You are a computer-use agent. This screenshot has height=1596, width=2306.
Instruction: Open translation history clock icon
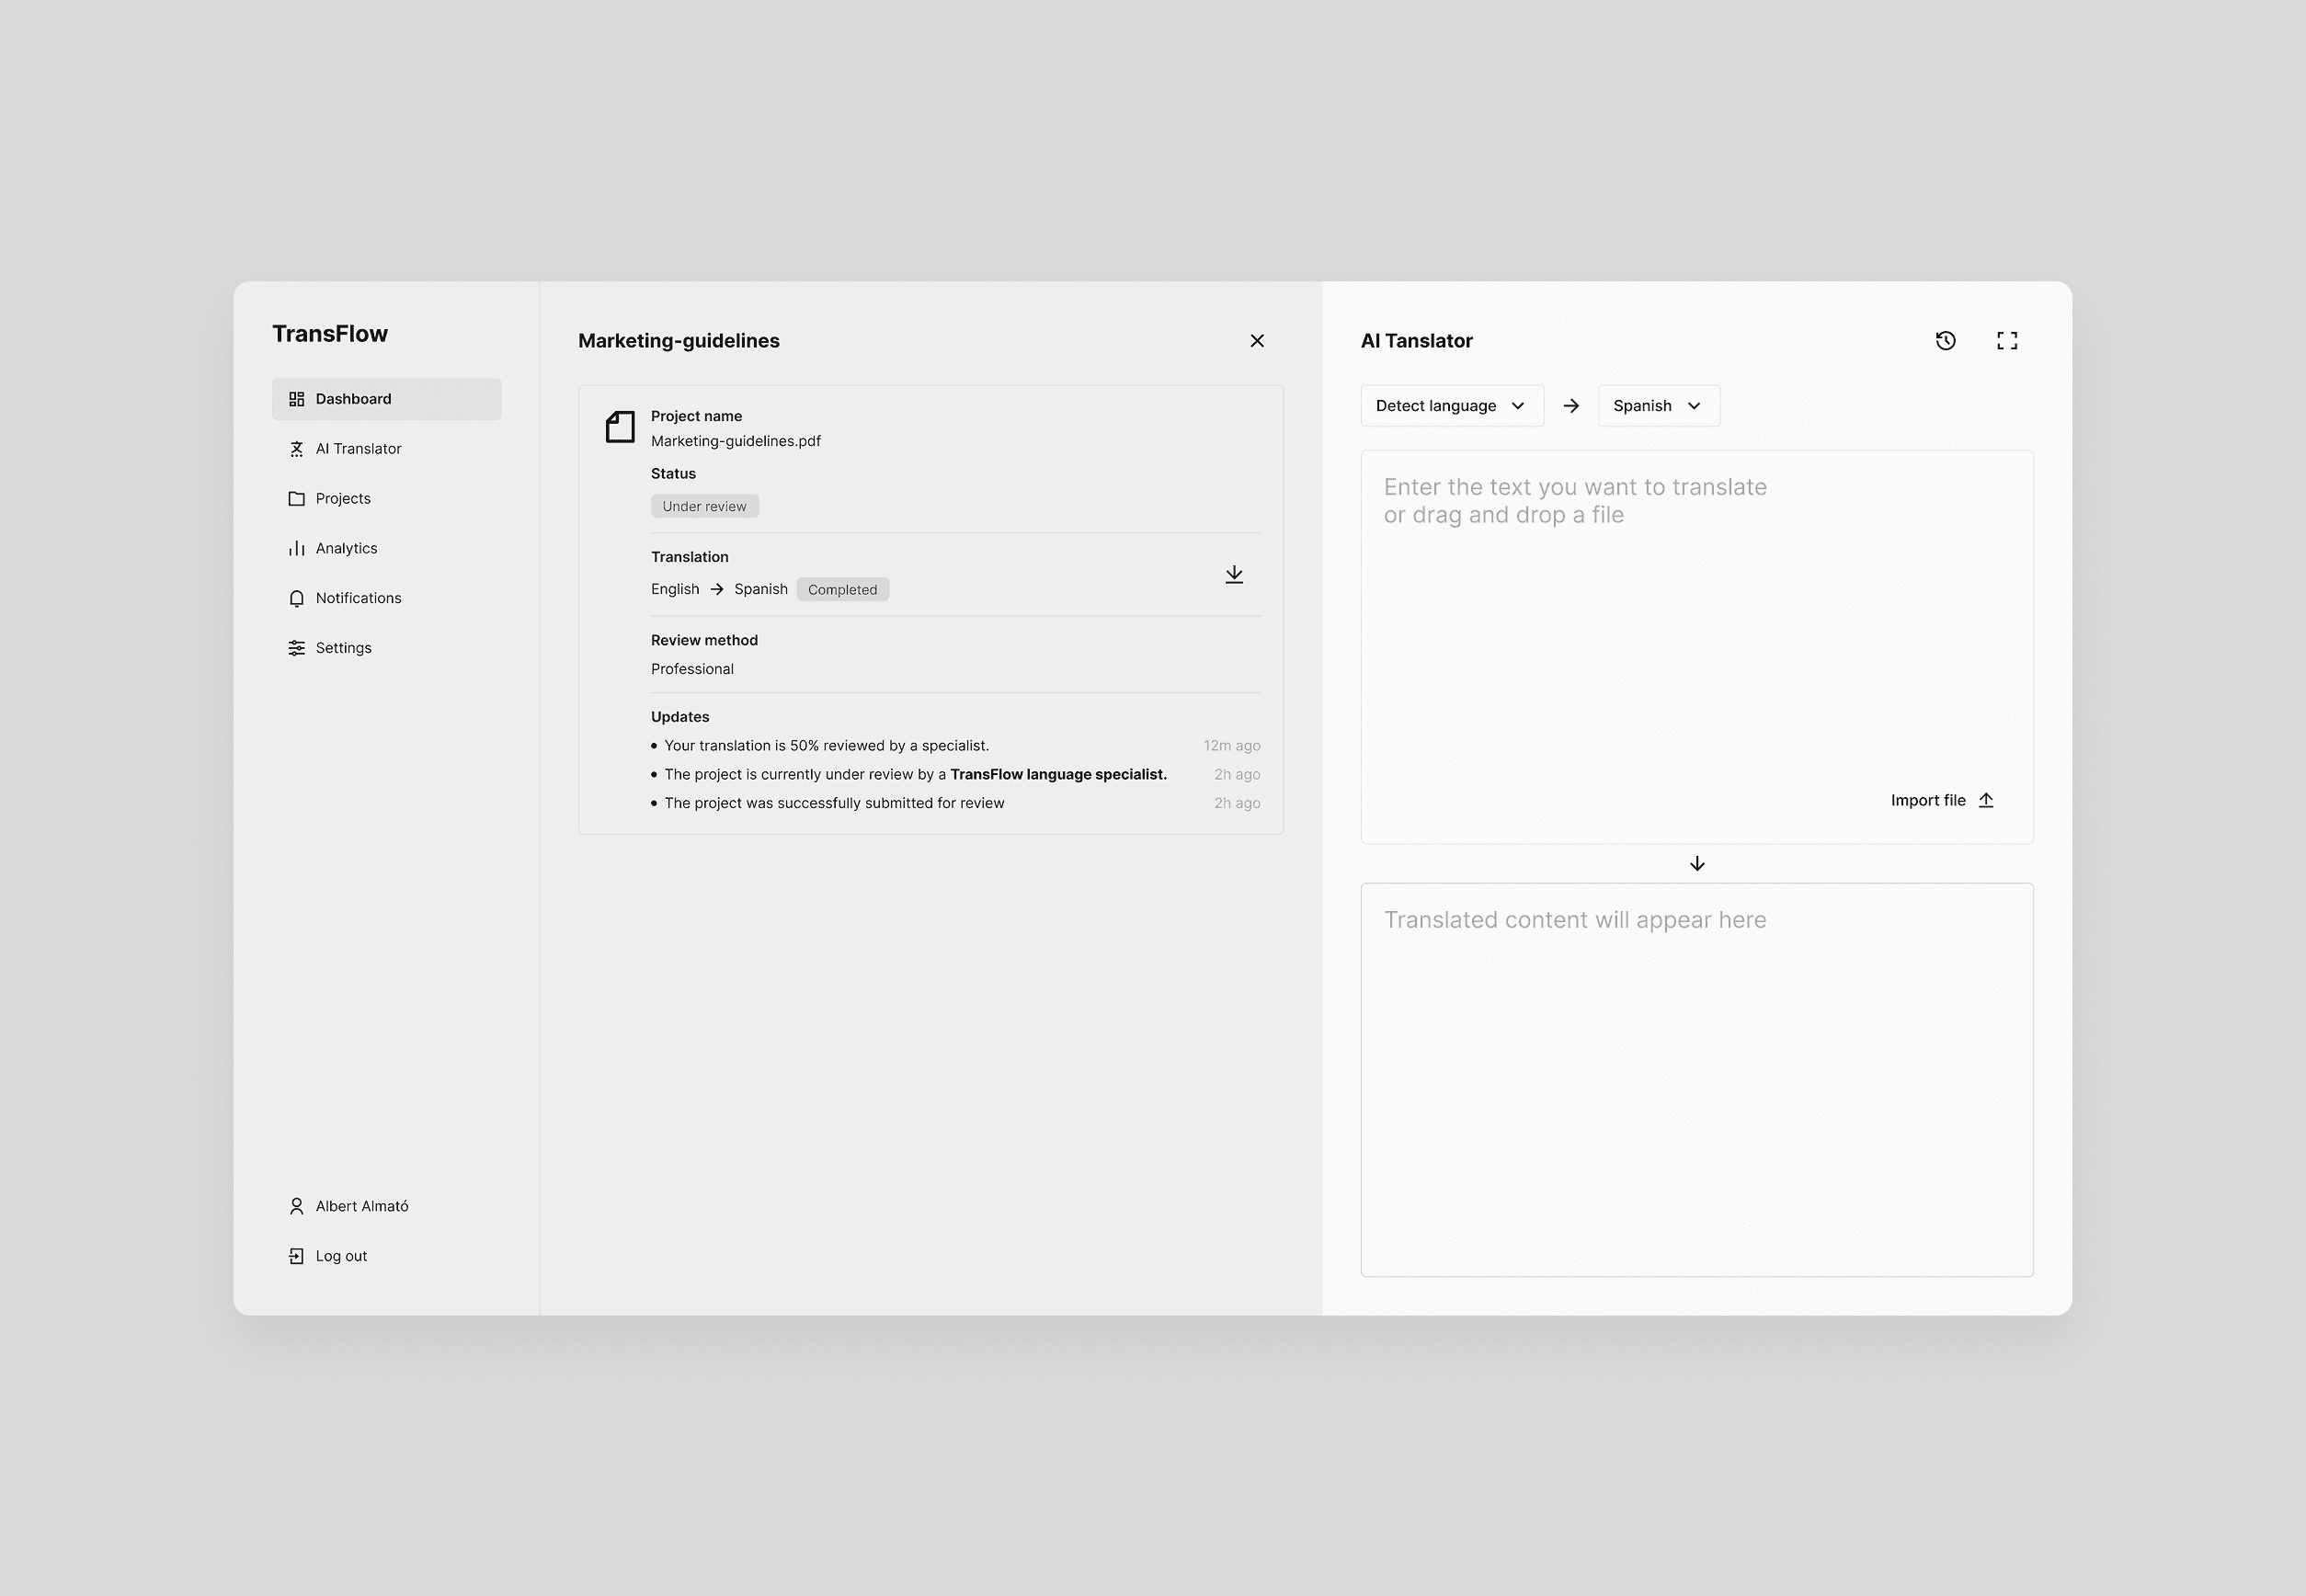point(1945,341)
